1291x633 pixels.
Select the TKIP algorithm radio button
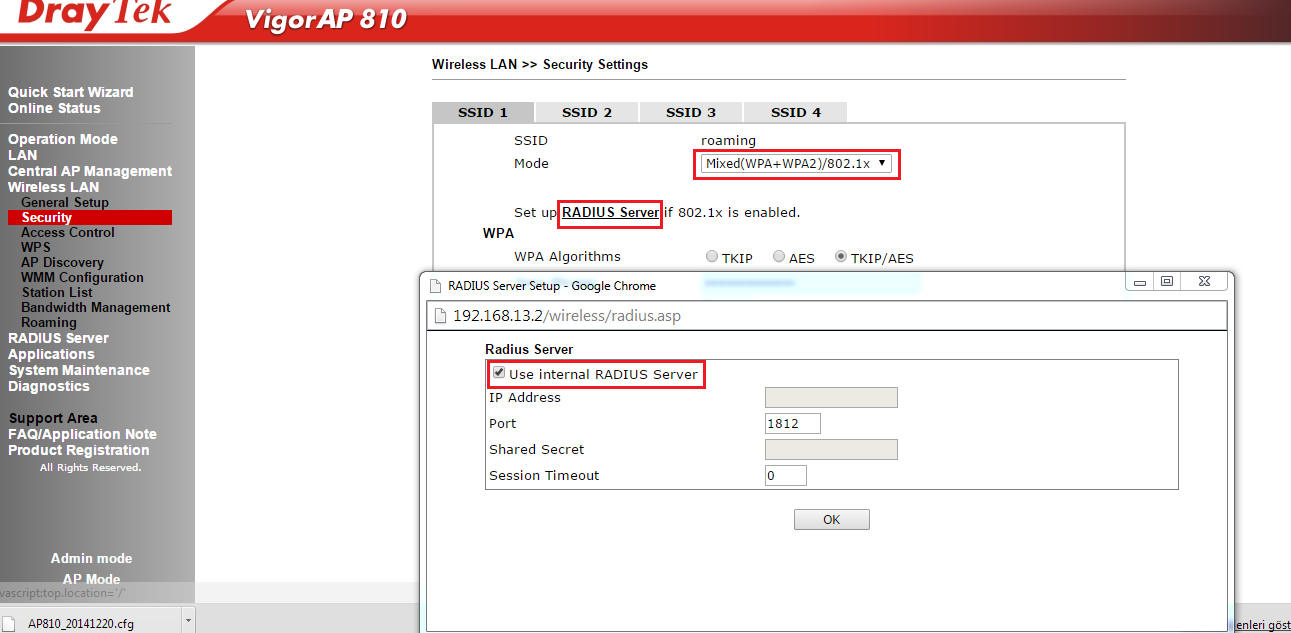tap(712, 257)
